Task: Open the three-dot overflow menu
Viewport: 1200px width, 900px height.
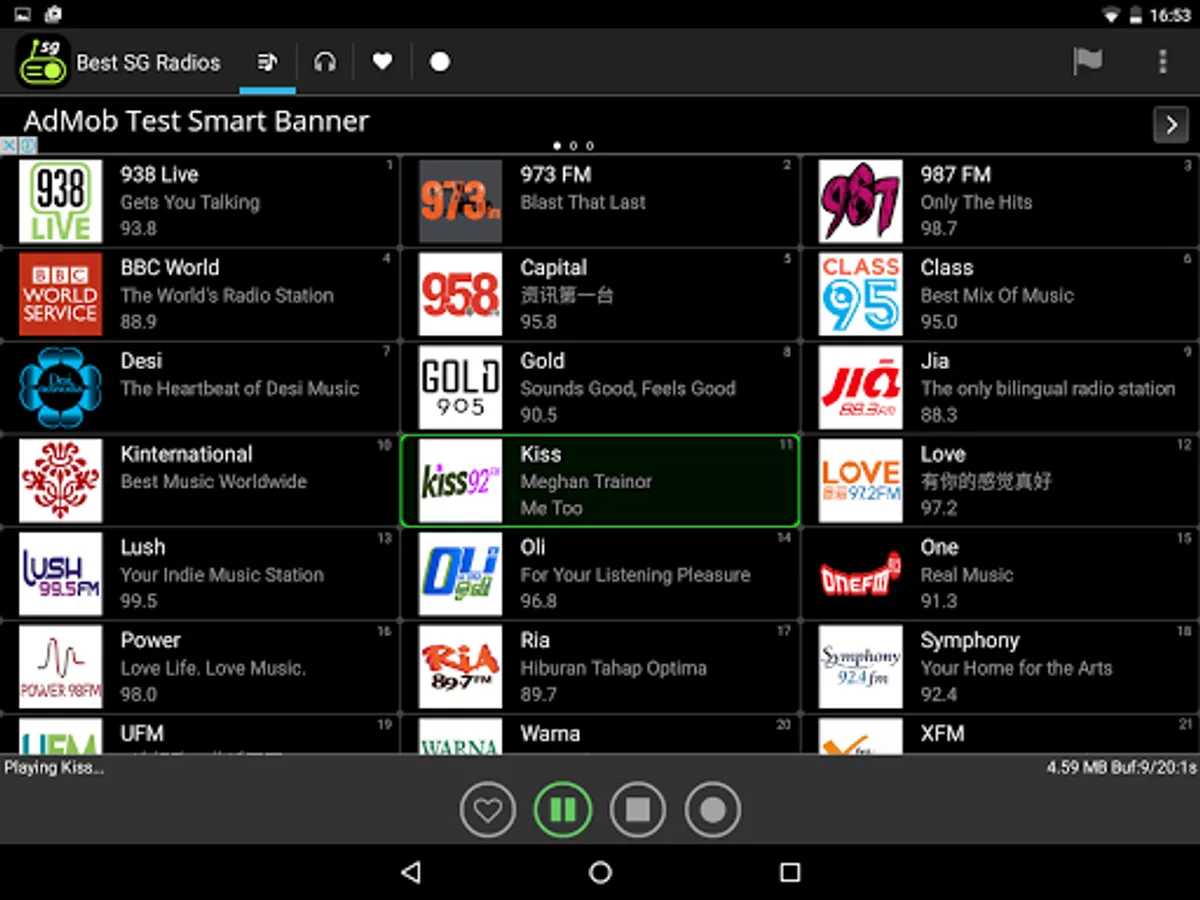Action: [x=1162, y=62]
